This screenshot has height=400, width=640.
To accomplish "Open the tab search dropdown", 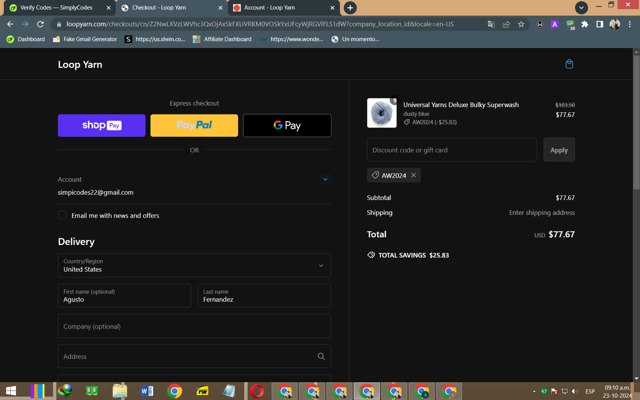I will pyautogui.click(x=581, y=7).
